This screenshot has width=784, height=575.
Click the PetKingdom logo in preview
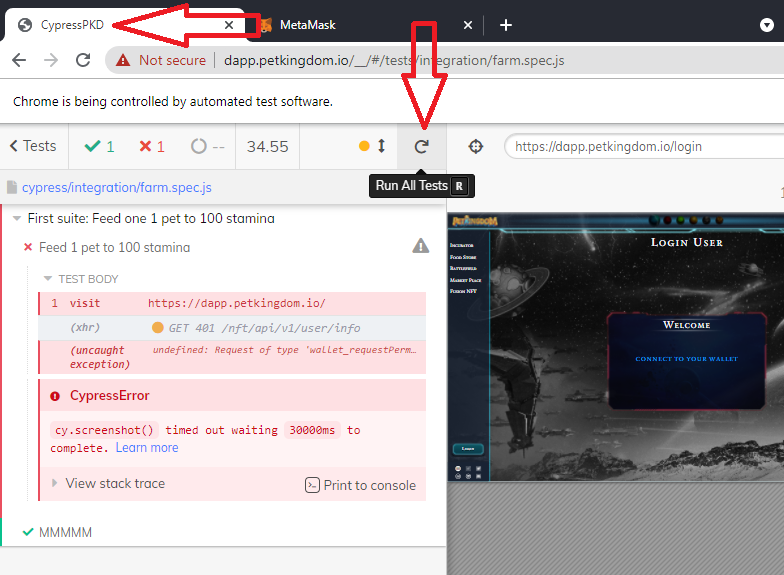tap(474, 220)
